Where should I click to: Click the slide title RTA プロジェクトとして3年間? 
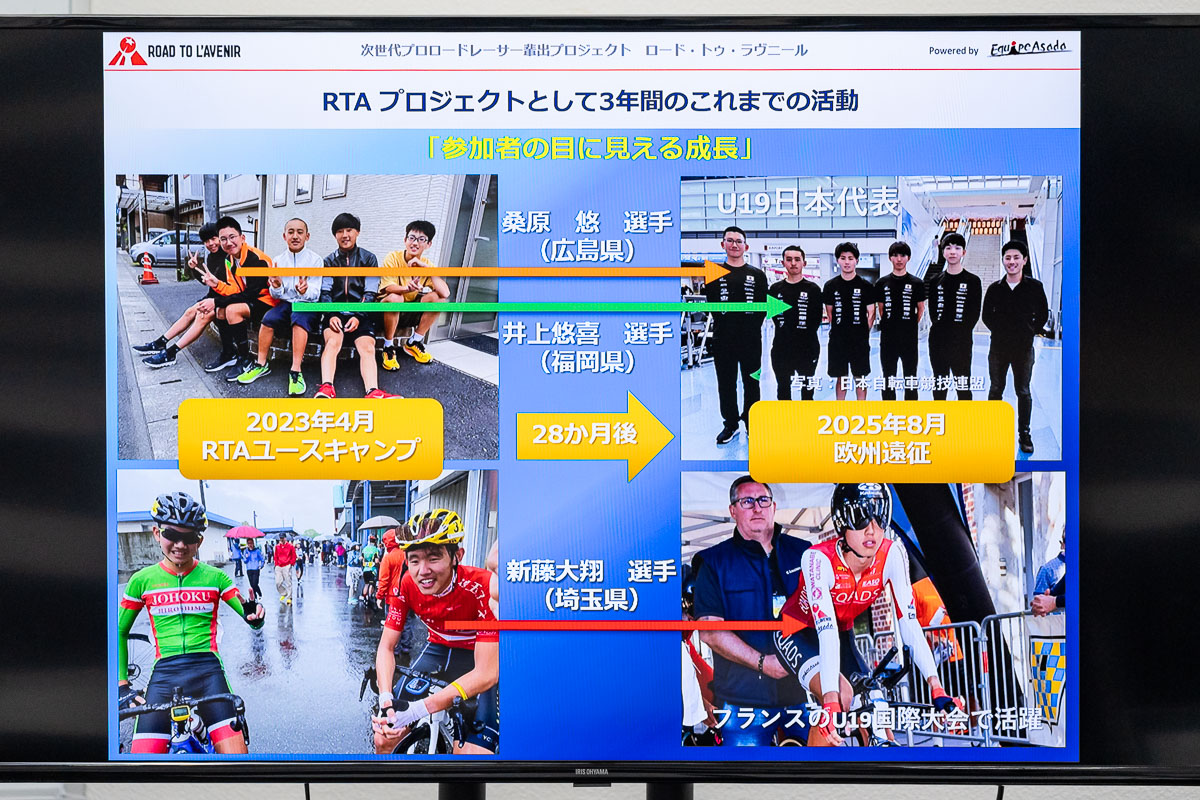590,101
